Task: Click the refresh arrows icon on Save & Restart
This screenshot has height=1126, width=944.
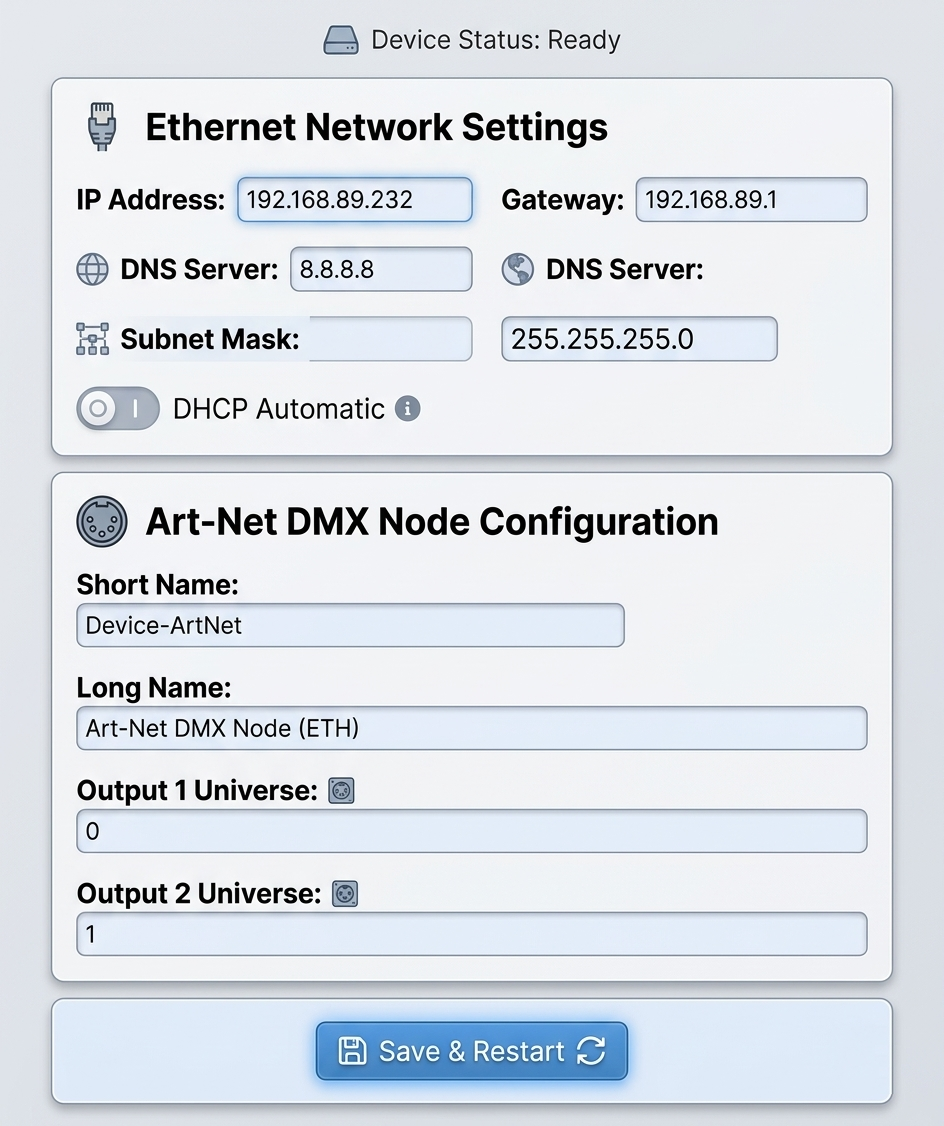Action: click(x=591, y=1051)
